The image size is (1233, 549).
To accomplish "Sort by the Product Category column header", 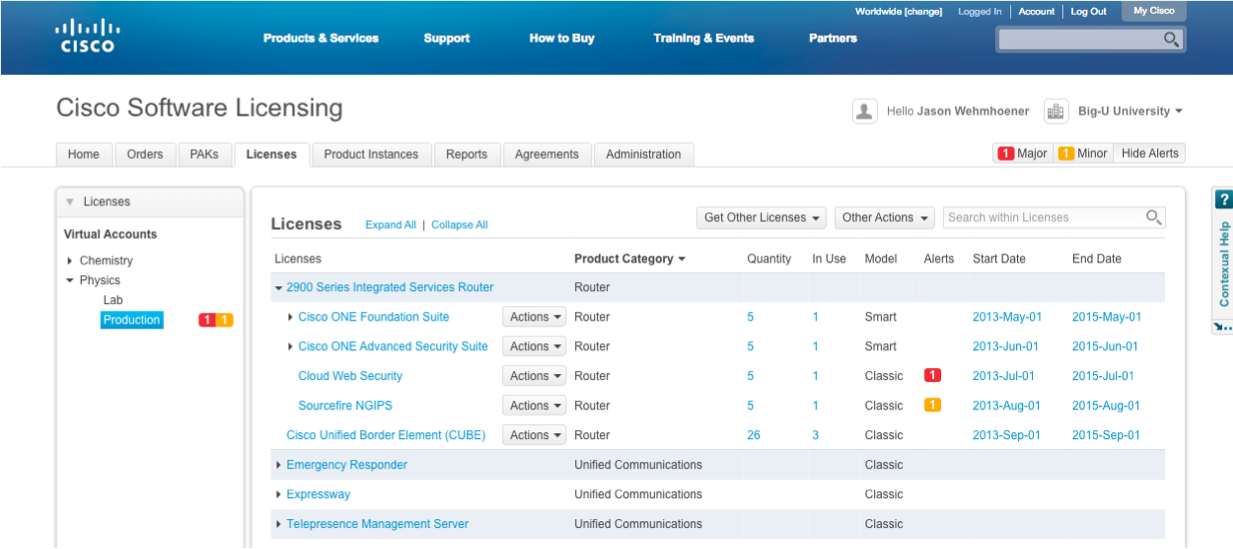I will (x=630, y=259).
